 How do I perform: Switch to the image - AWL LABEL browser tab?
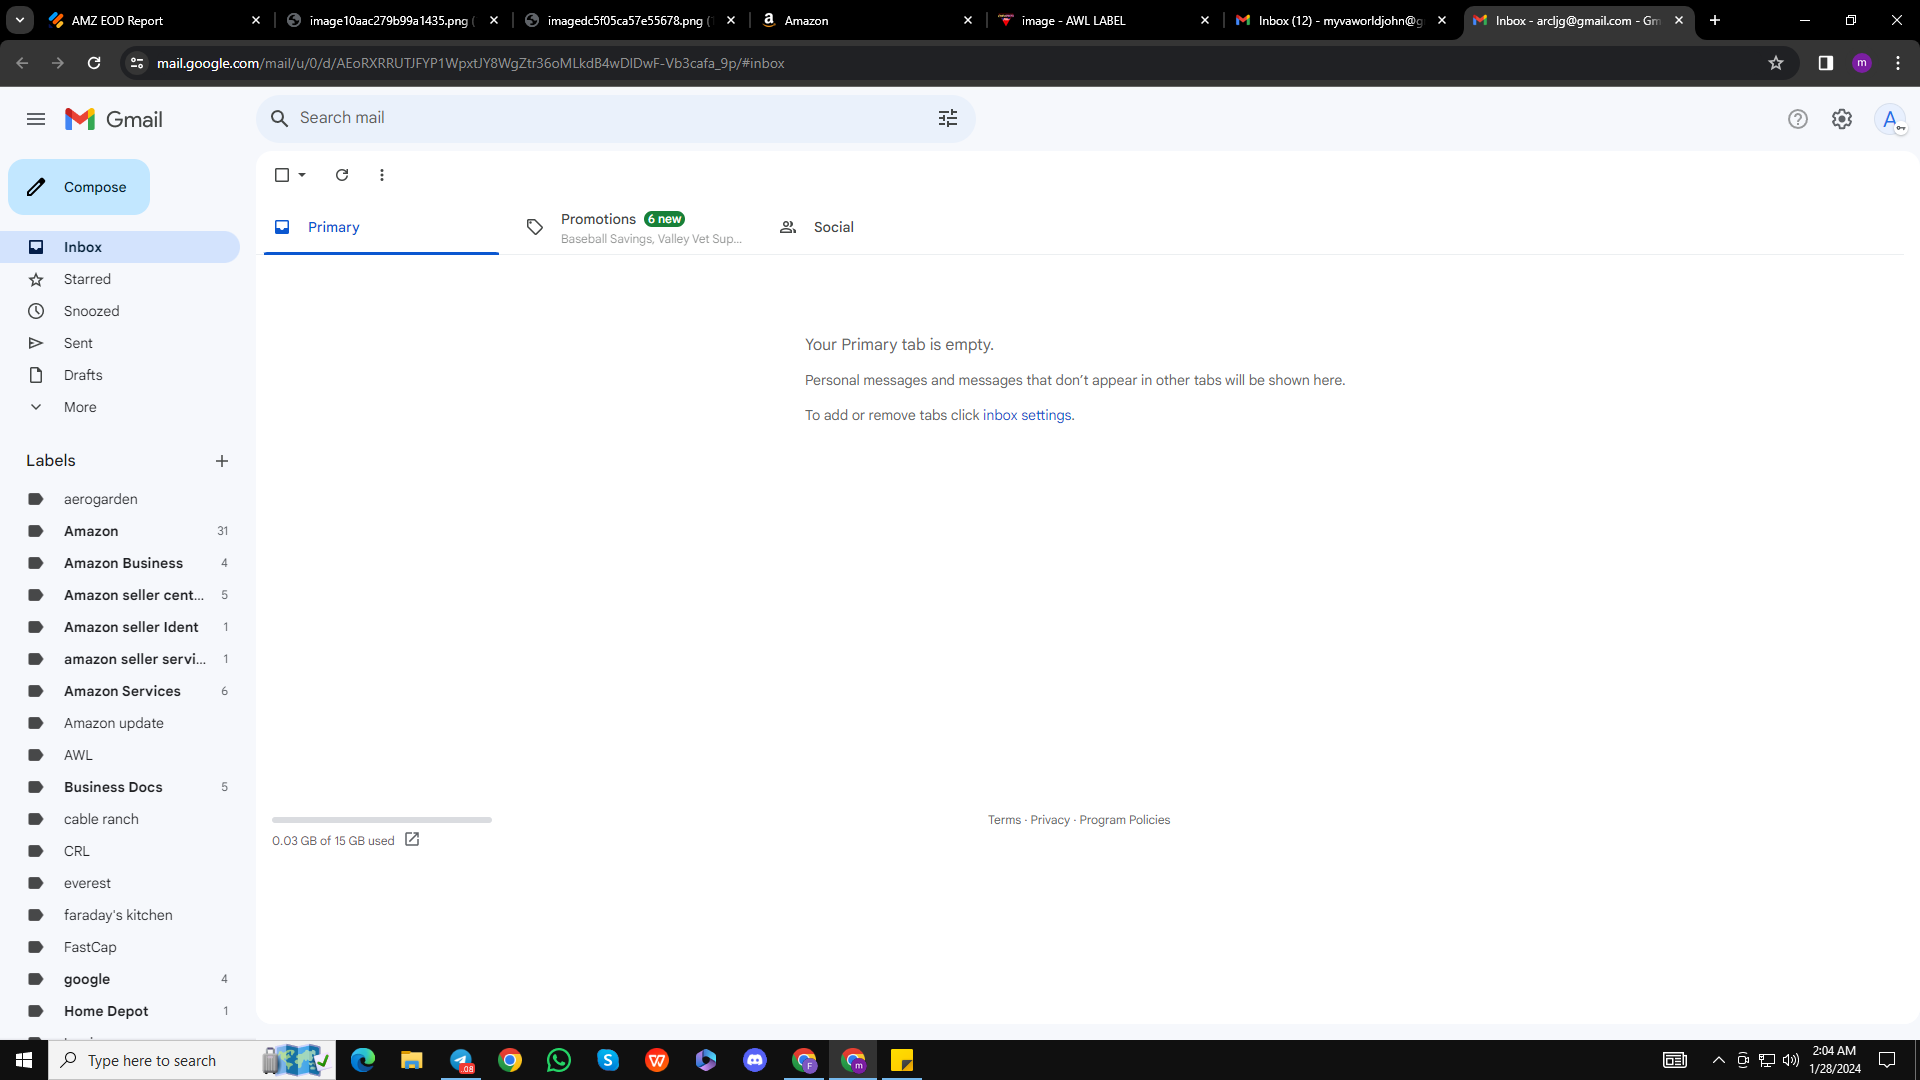[1105, 20]
